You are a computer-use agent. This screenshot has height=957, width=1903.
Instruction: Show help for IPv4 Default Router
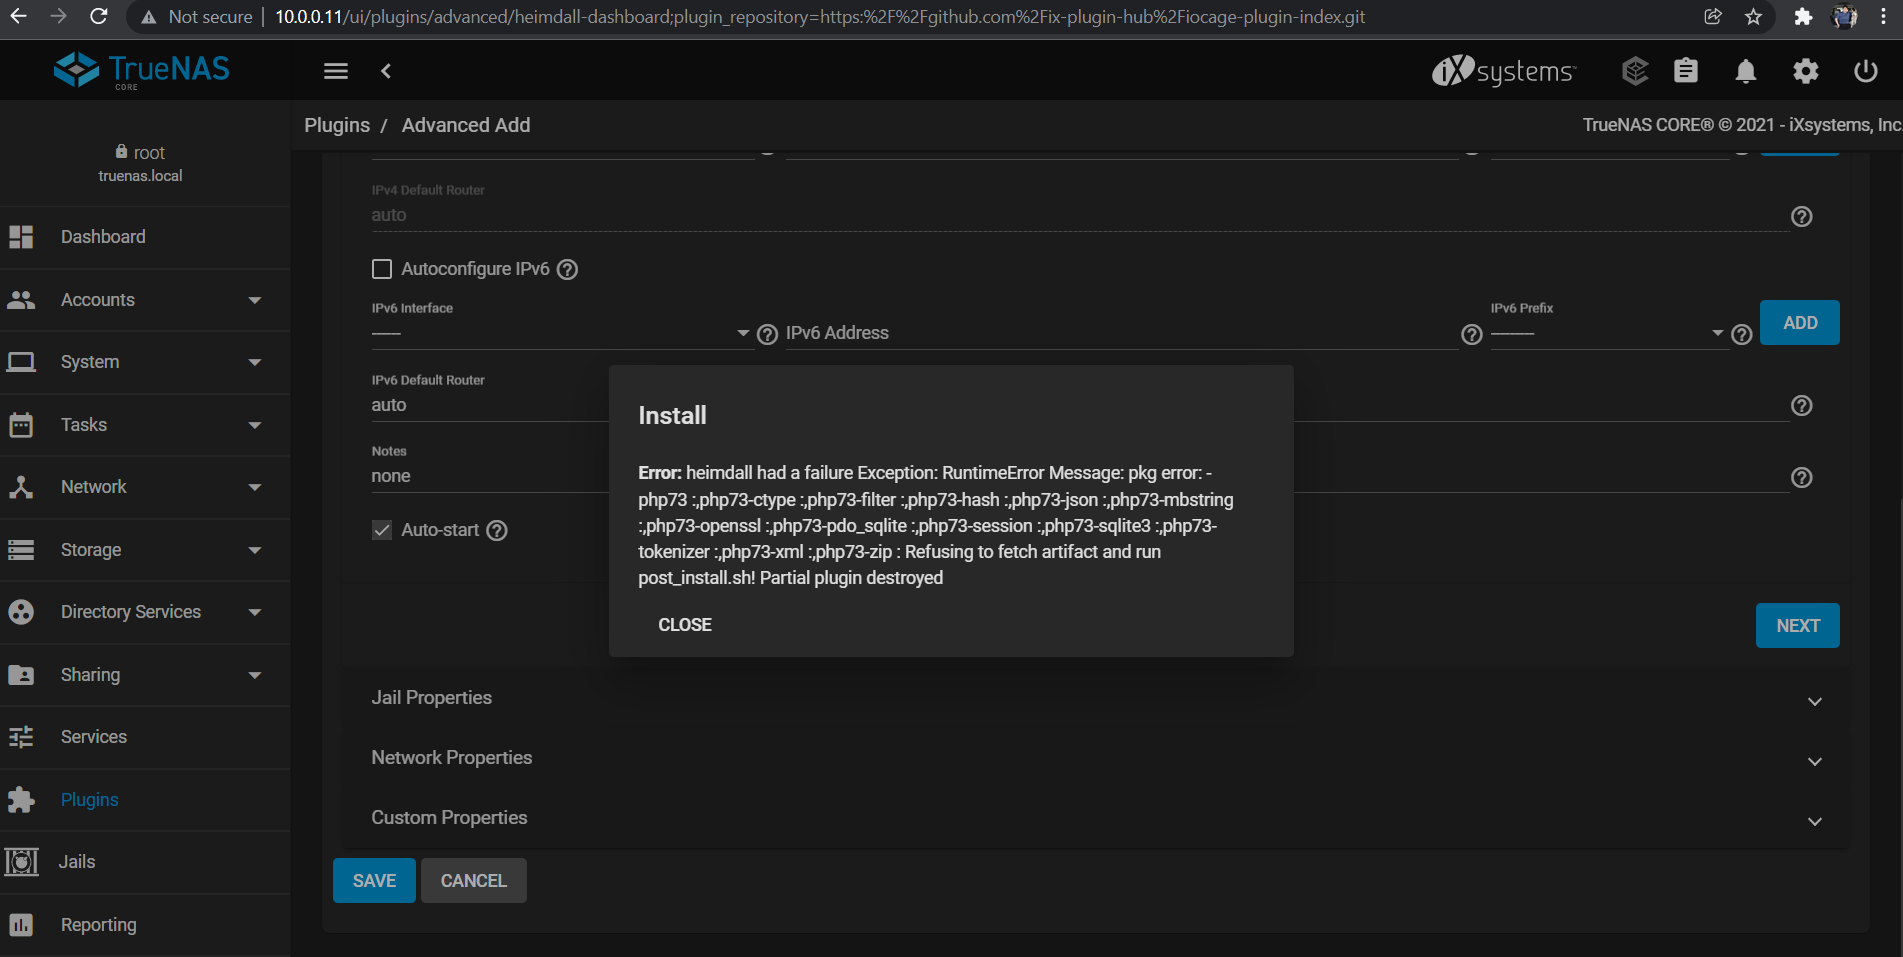(1802, 216)
